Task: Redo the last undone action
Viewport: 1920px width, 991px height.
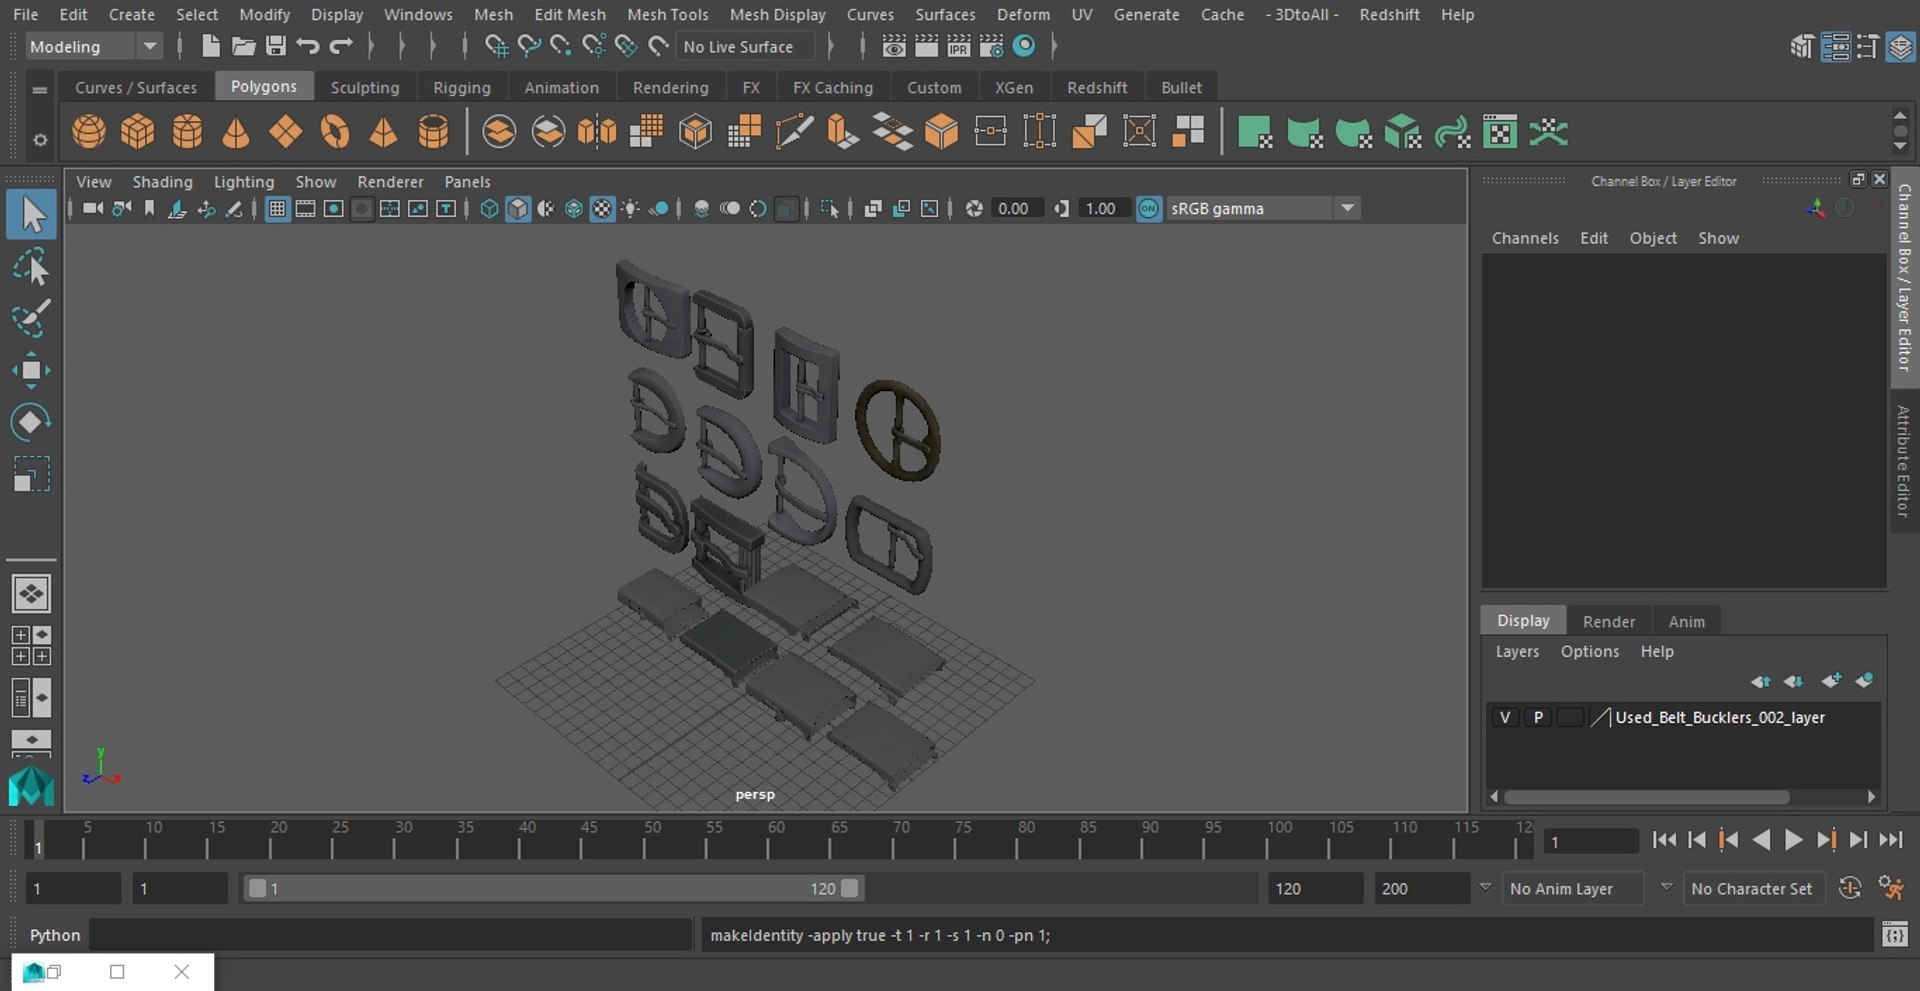Action: (341, 46)
